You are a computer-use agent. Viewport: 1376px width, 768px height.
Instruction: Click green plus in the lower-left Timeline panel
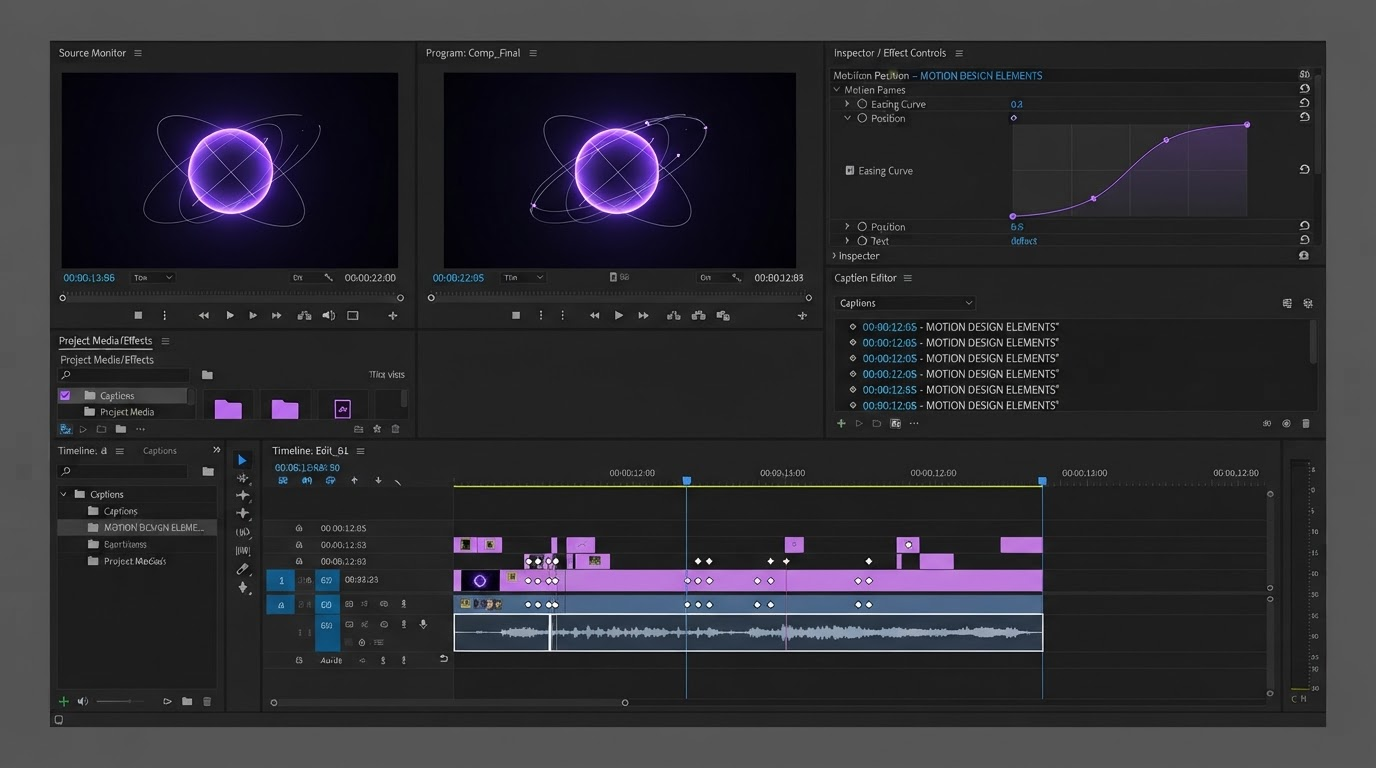[x=64, y=702]
